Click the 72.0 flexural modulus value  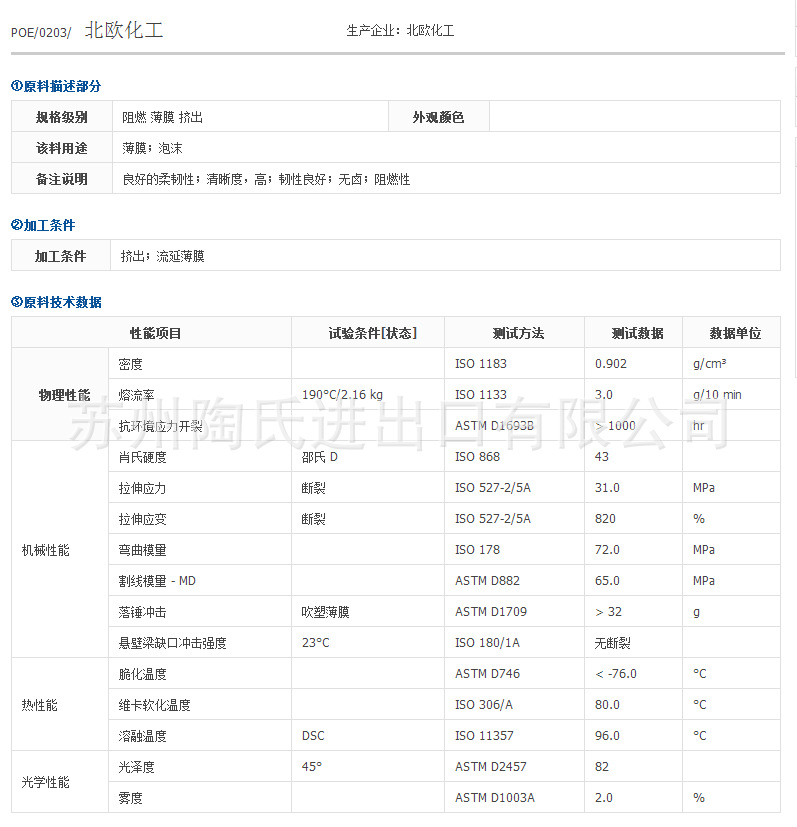[607, 550]
